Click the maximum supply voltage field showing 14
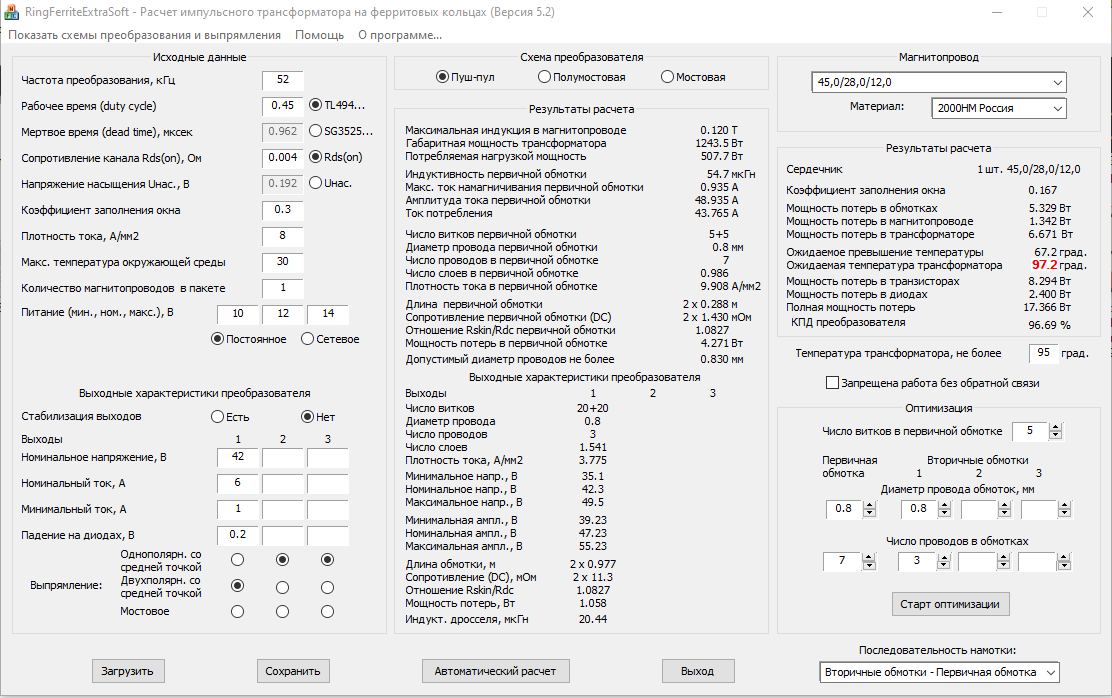1112x698 pixels. coord(327,314)
